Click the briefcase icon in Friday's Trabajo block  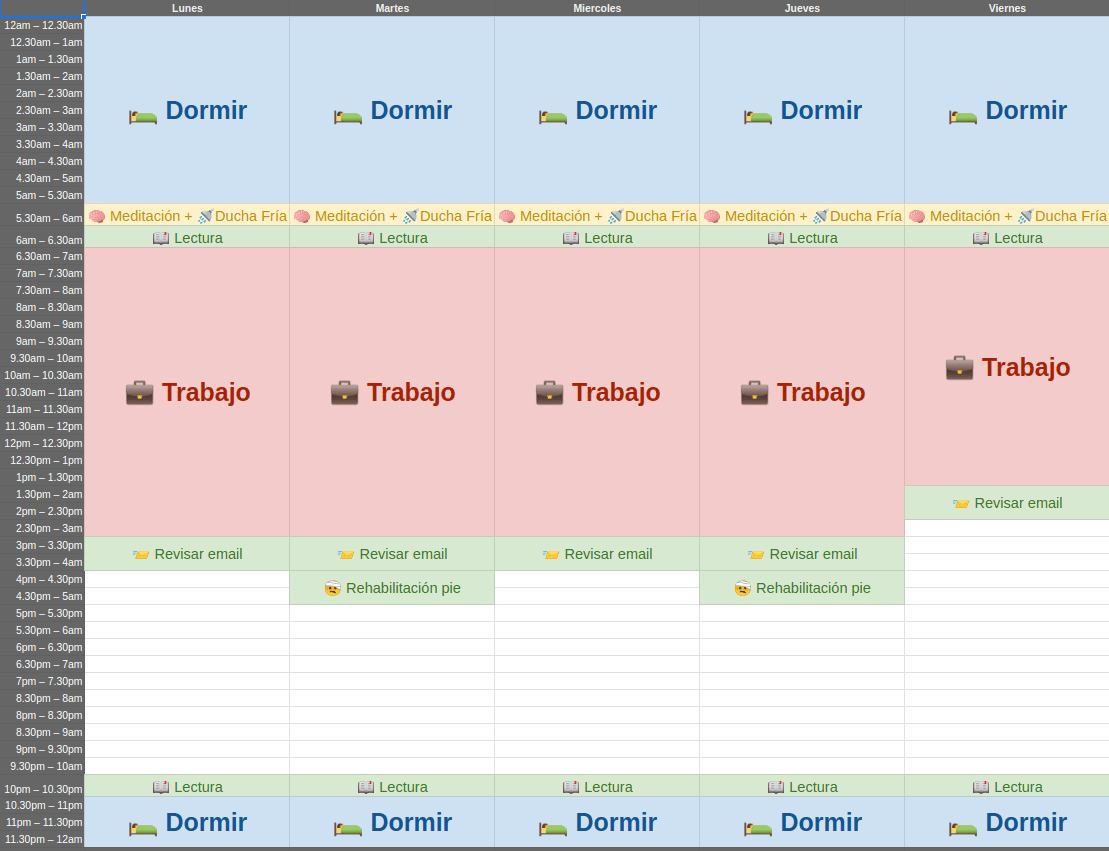(x=959, y=368)
